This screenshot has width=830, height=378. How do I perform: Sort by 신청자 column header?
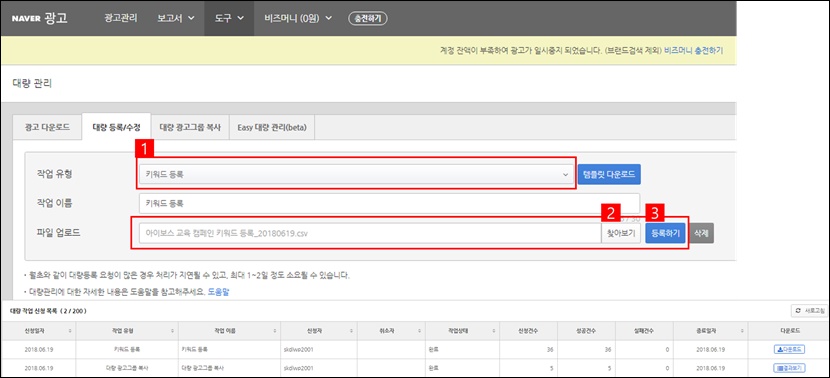pyautogui.click(x=319, y=330)
